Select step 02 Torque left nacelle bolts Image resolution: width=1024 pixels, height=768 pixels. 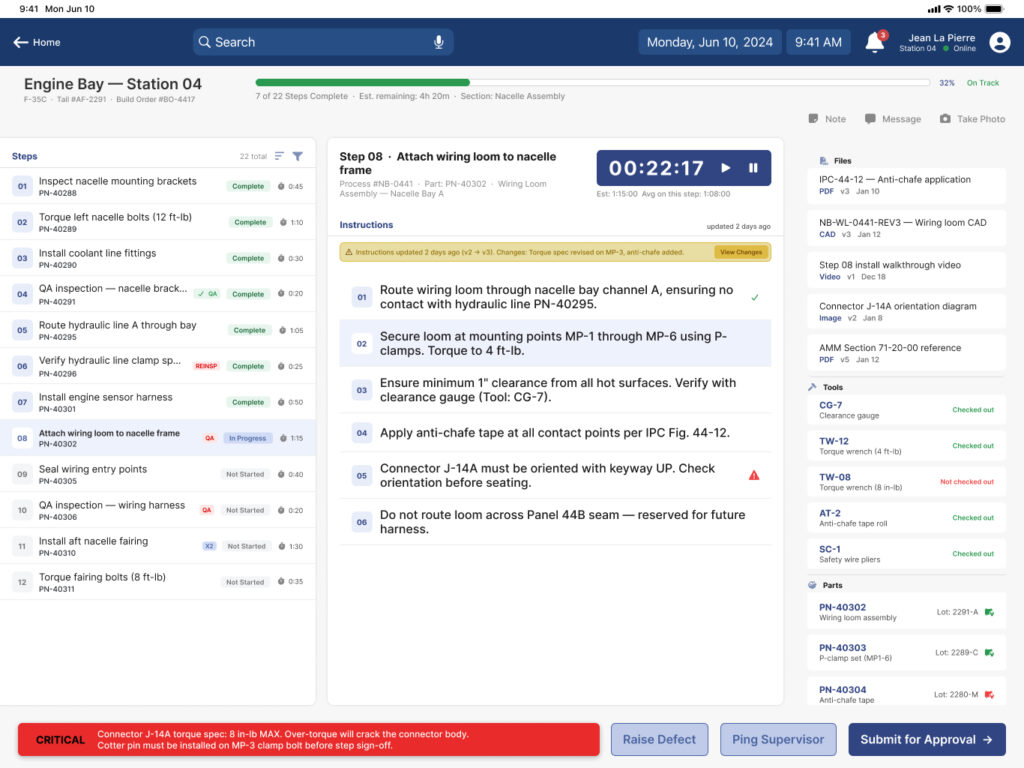pos(157,222)
